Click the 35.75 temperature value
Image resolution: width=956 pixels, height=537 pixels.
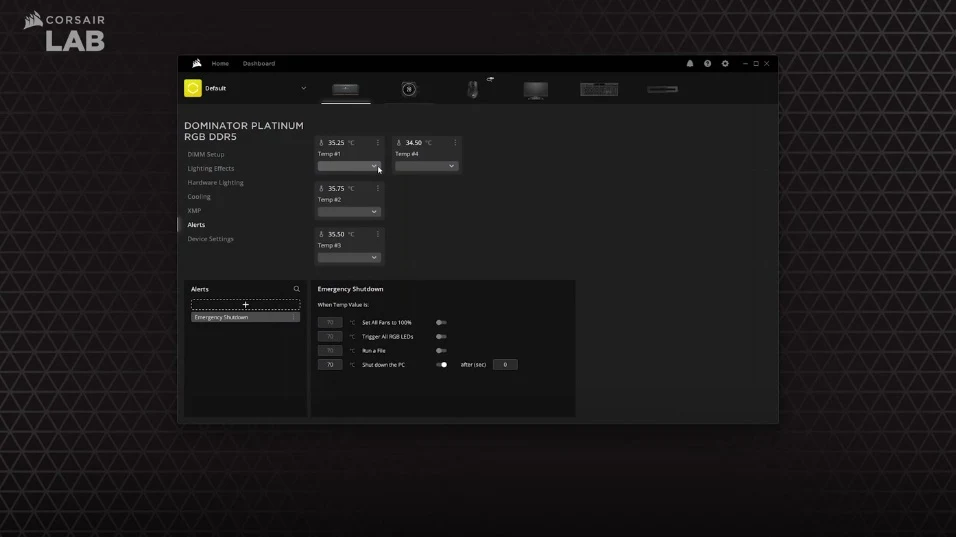(336, 188)
